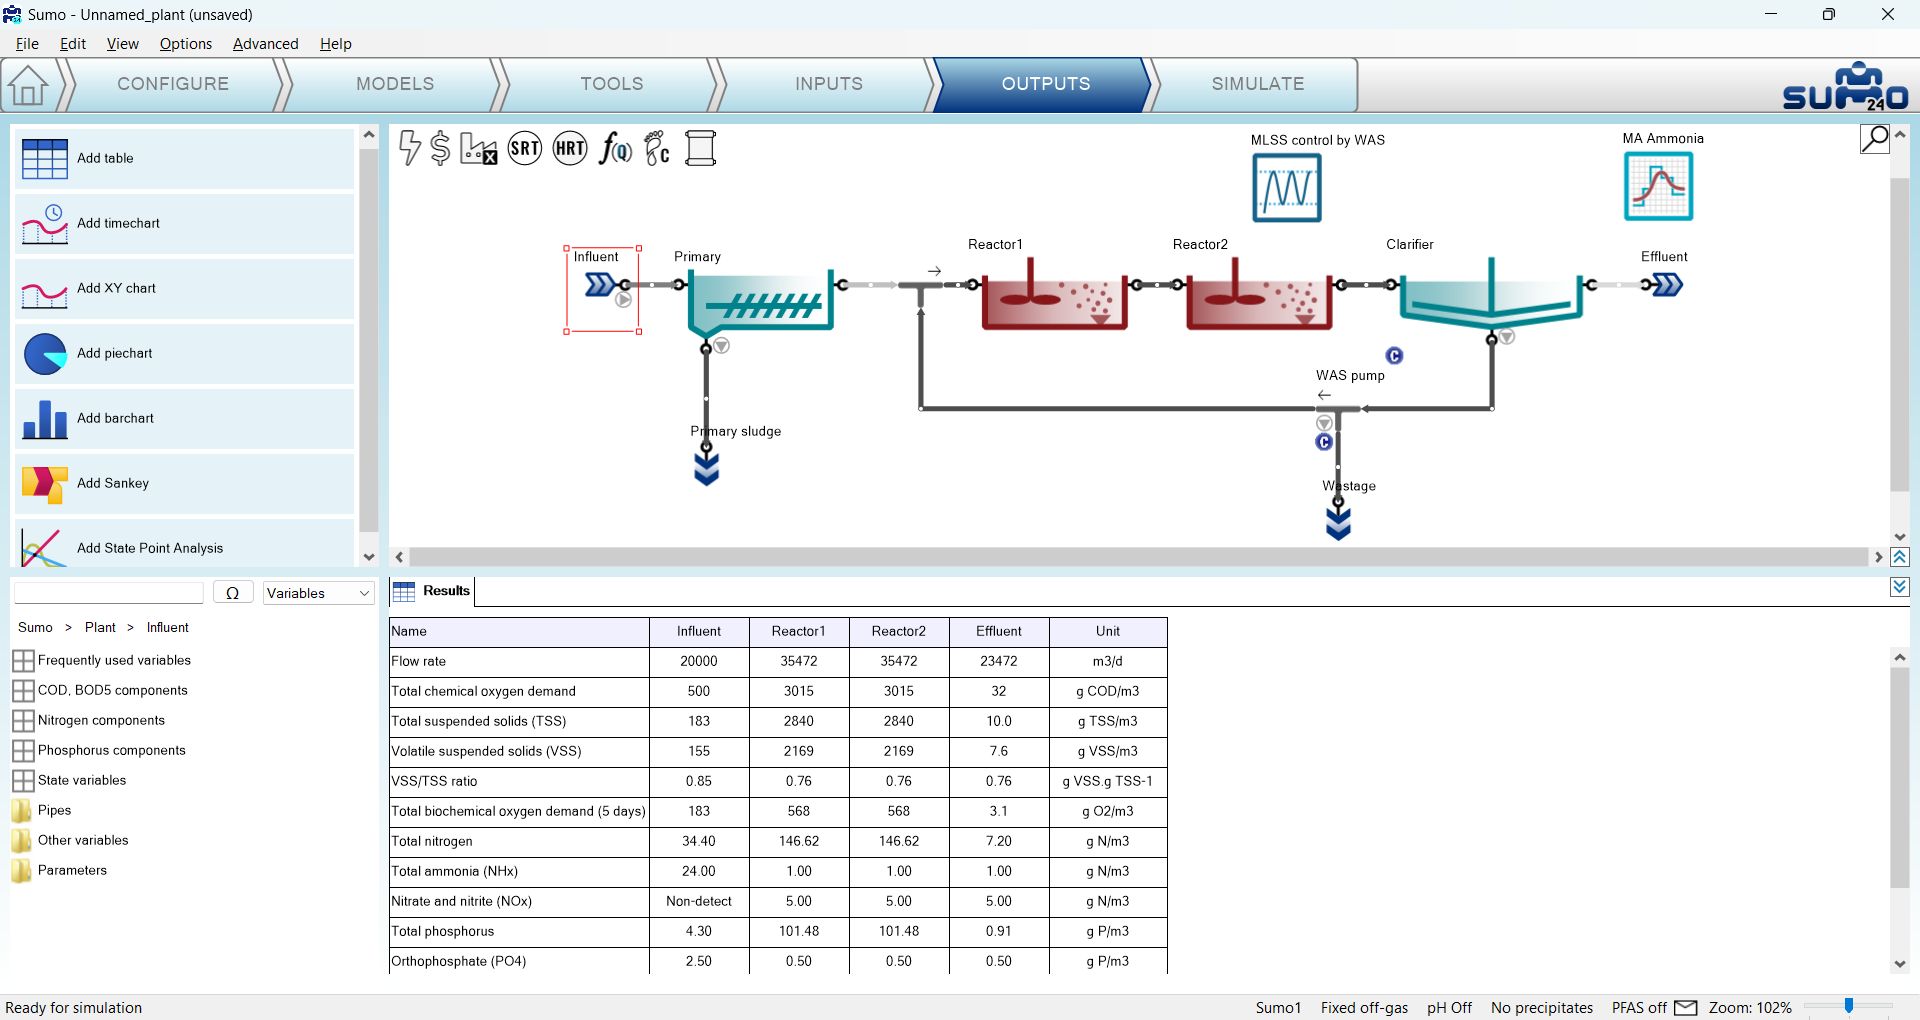This screenshot has width=1920, height=1020.
Task: Switch to the INPUTS step
Action: click(x=829, y=84)
